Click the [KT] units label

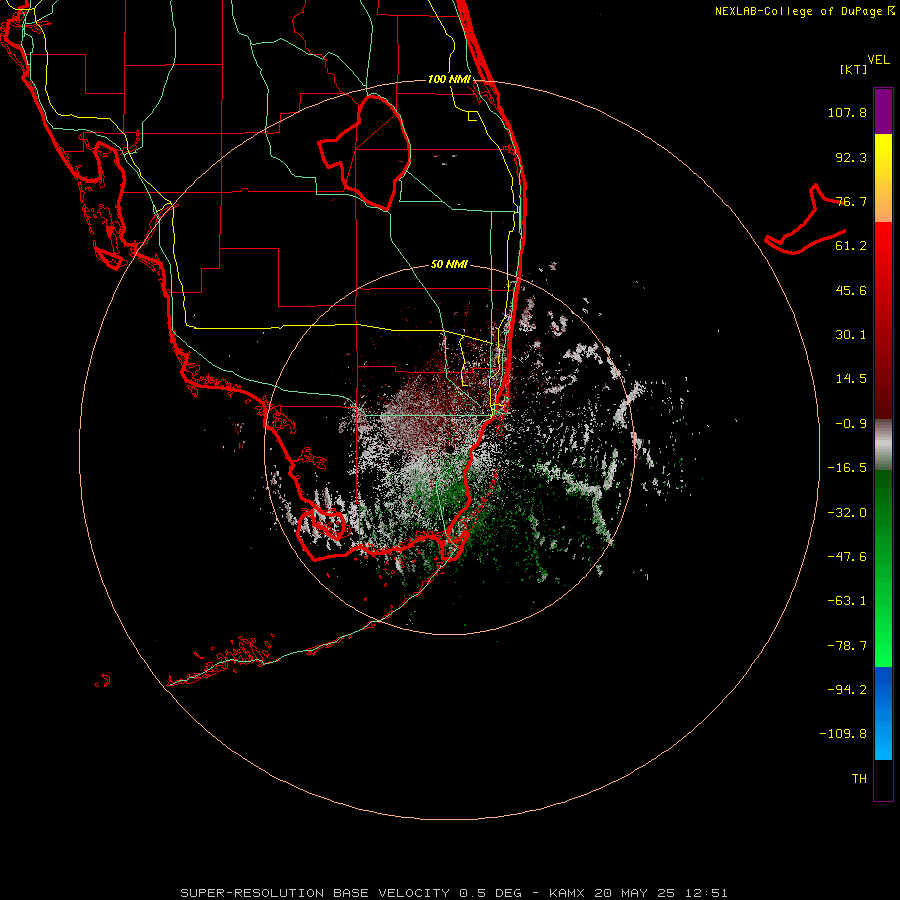click(x=854, y=69)
